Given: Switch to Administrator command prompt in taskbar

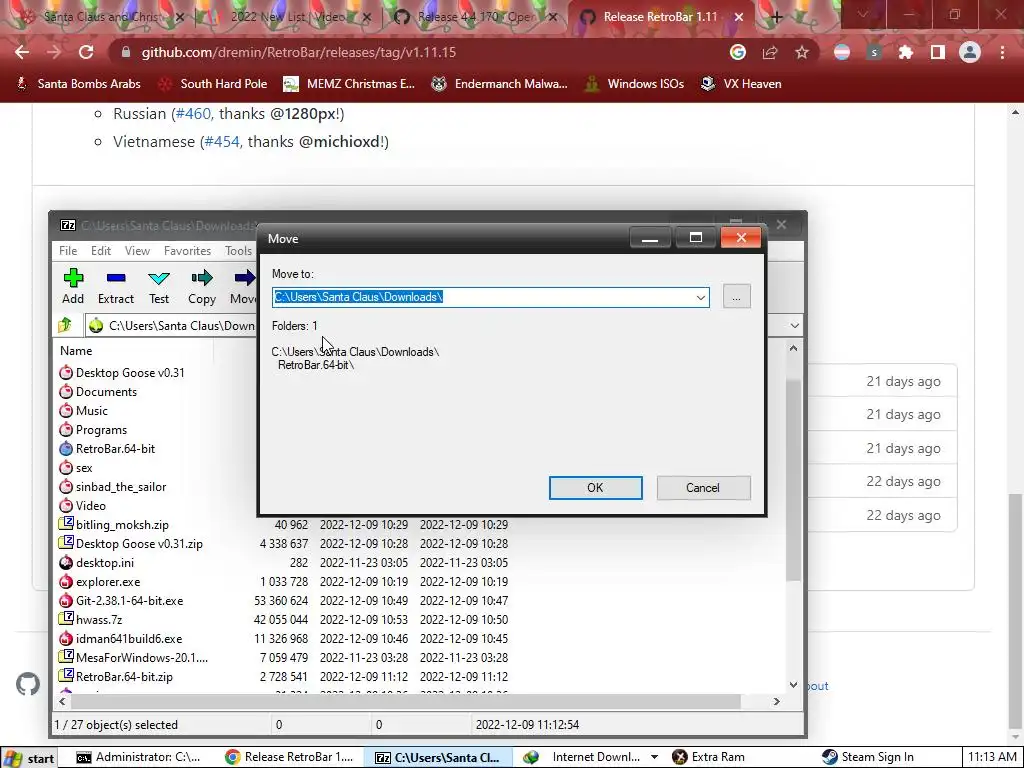Looking at the screenshot, I should click(x=138, y=758).
